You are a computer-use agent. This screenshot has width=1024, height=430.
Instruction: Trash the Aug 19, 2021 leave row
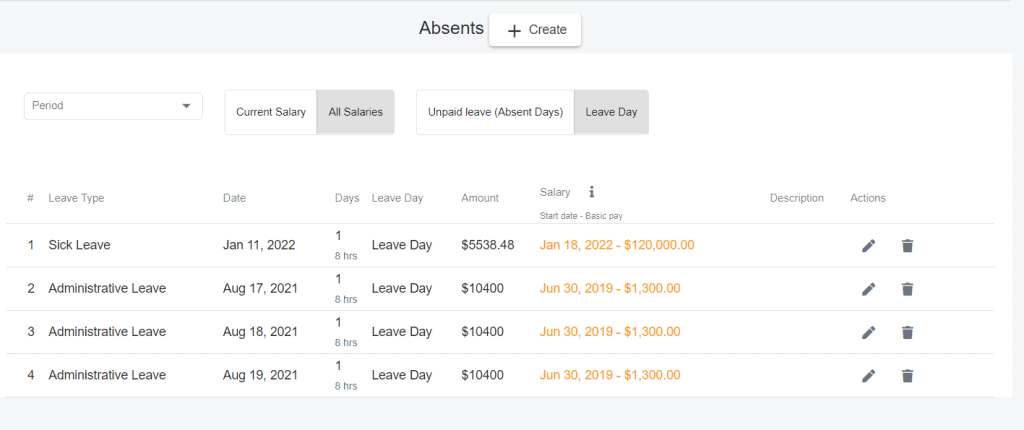coord(907,376)
